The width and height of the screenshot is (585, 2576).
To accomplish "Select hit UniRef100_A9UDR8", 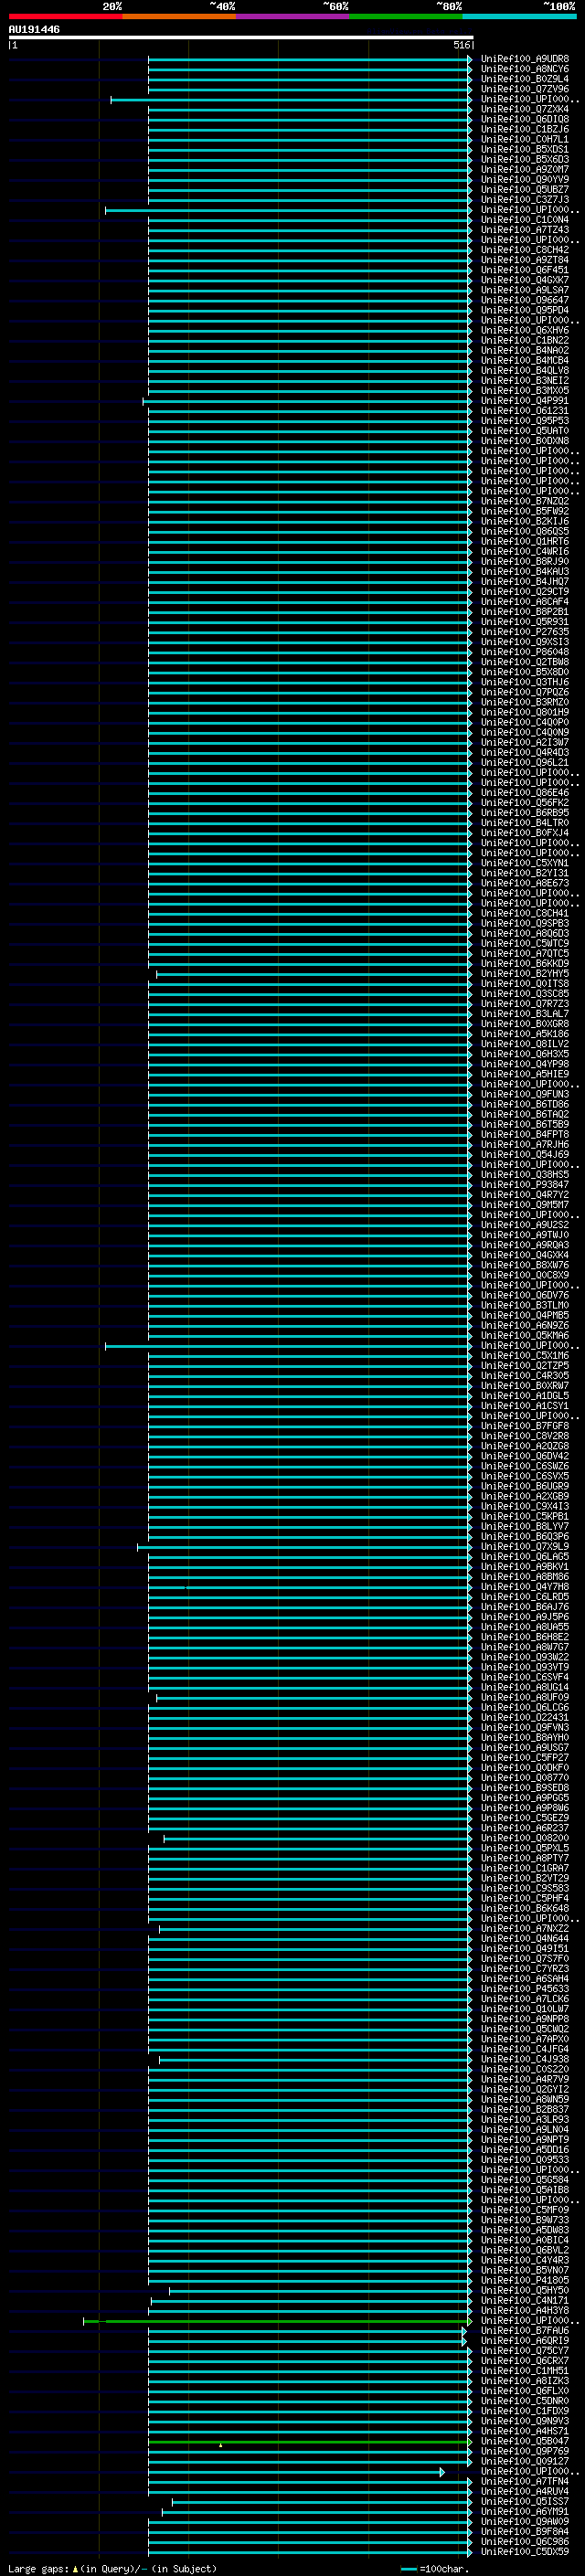I will pyautogui.click(x=525, y=59).
